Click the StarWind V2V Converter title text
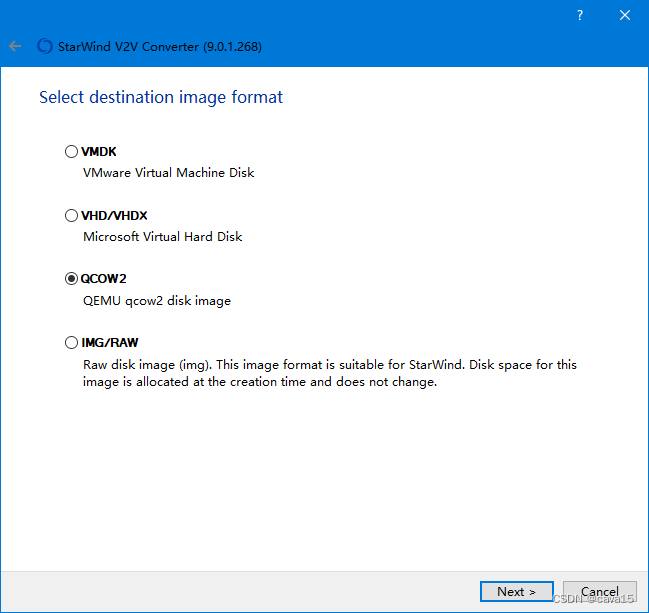 [160, 46]
